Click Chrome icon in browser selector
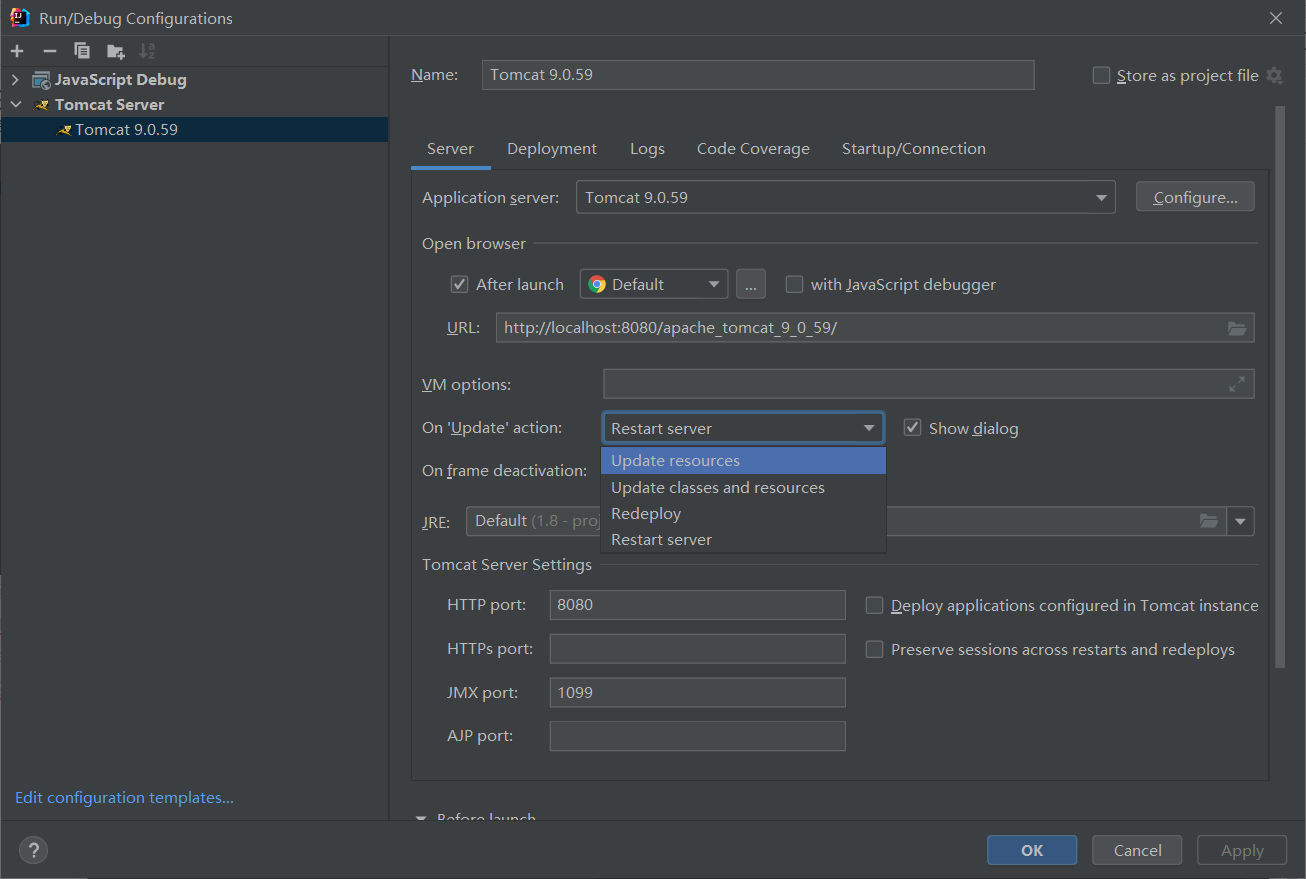Viewport: 1306px width, 879px height. (x=597, y=284)
